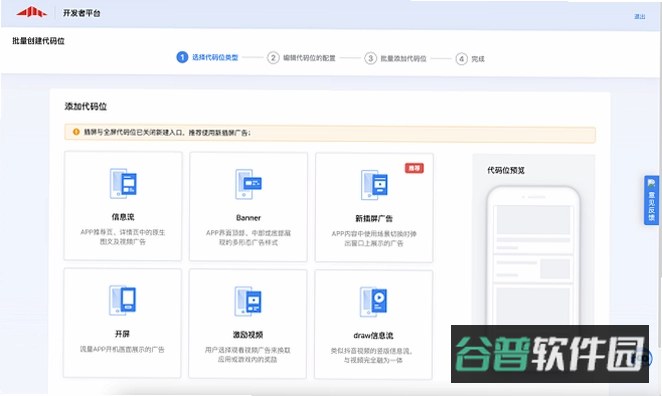Click the 新插屏广告 card description text
662x396 pixels.
tap(374, 239)
